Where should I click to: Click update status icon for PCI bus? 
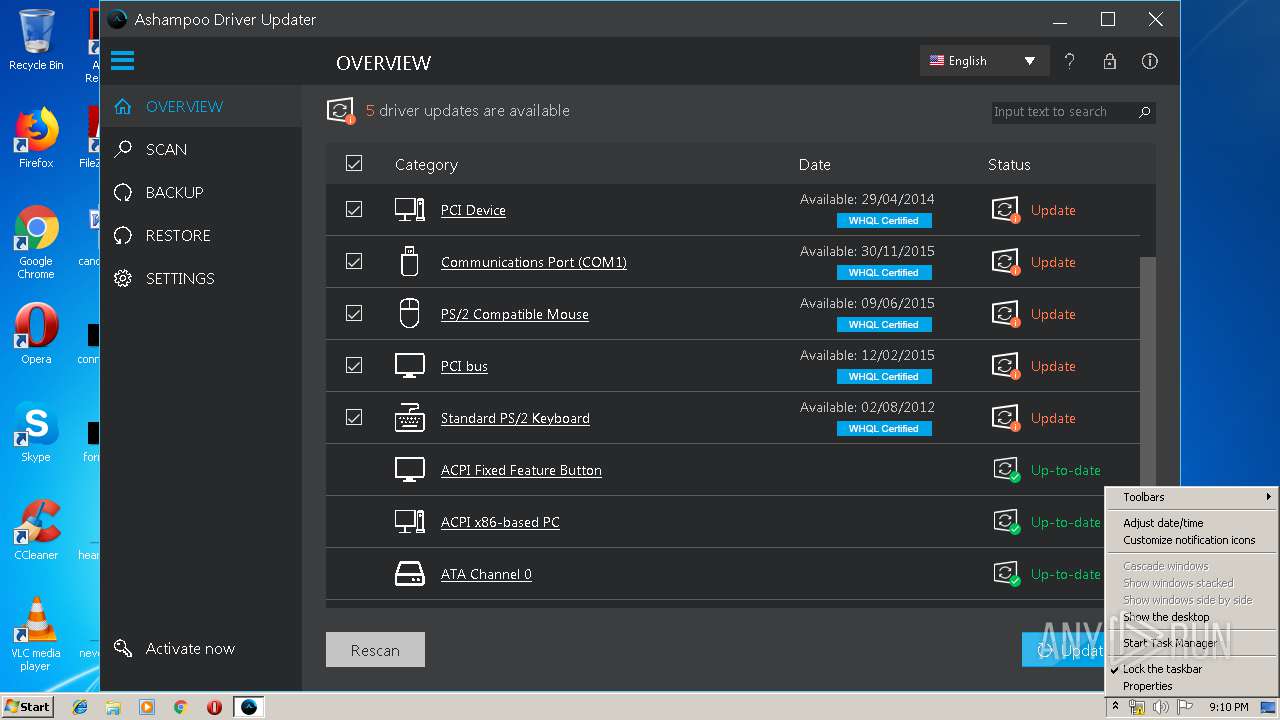[1006, 366]
